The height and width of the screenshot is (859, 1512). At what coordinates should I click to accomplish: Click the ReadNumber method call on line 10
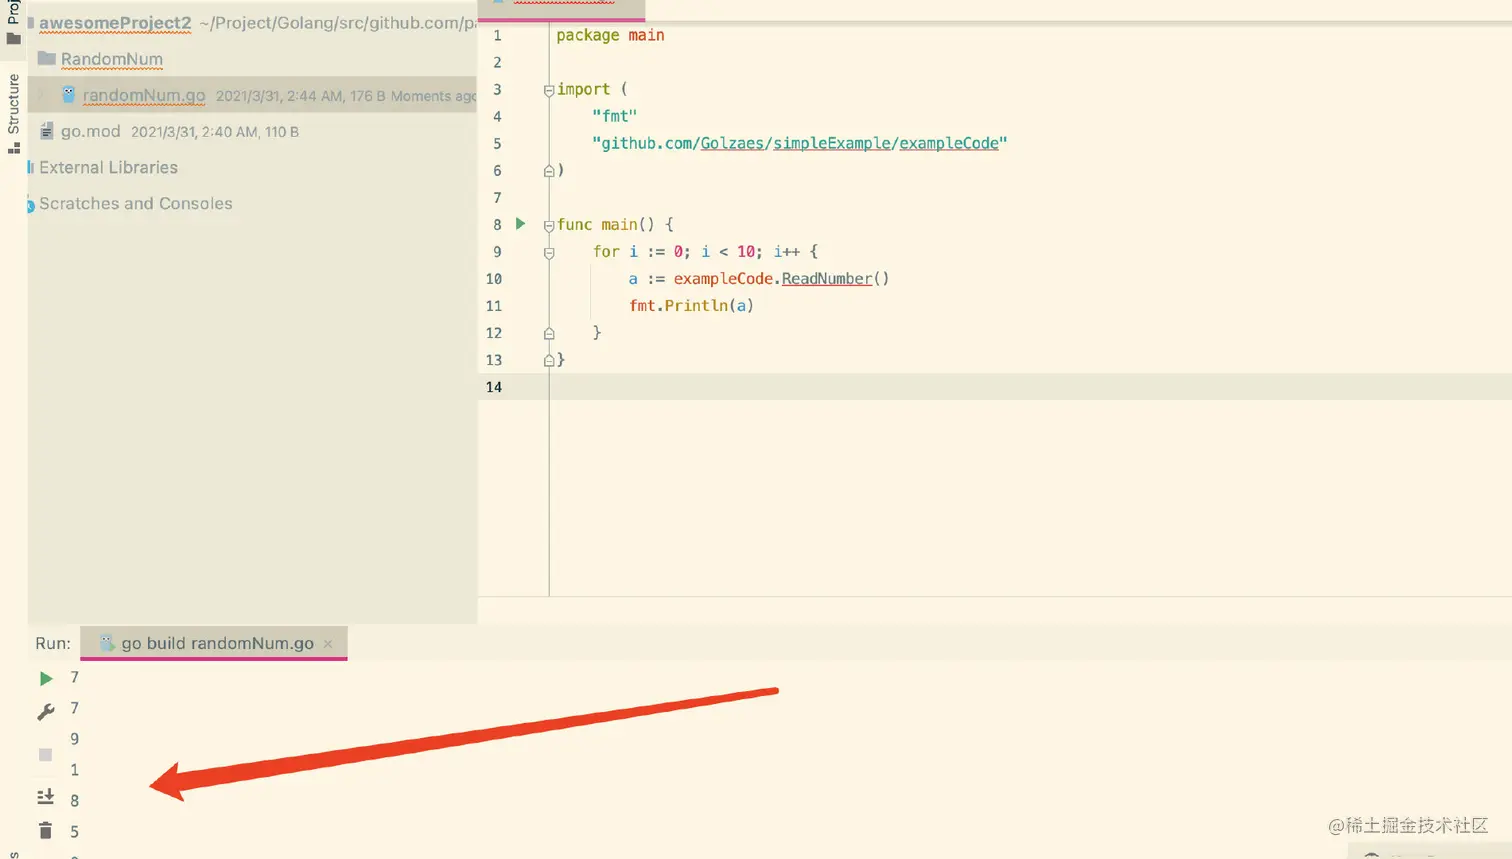tap(827, 278)
